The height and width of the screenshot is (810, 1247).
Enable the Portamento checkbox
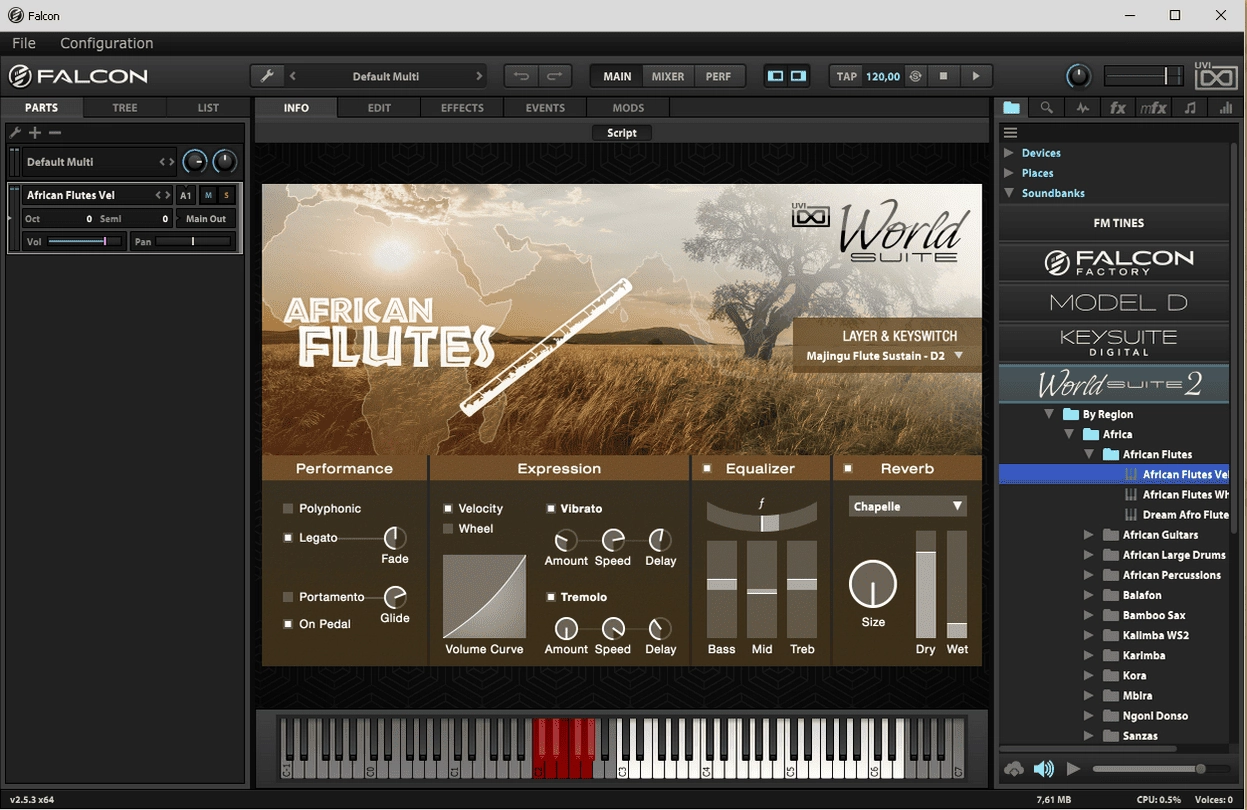point(288,597)
